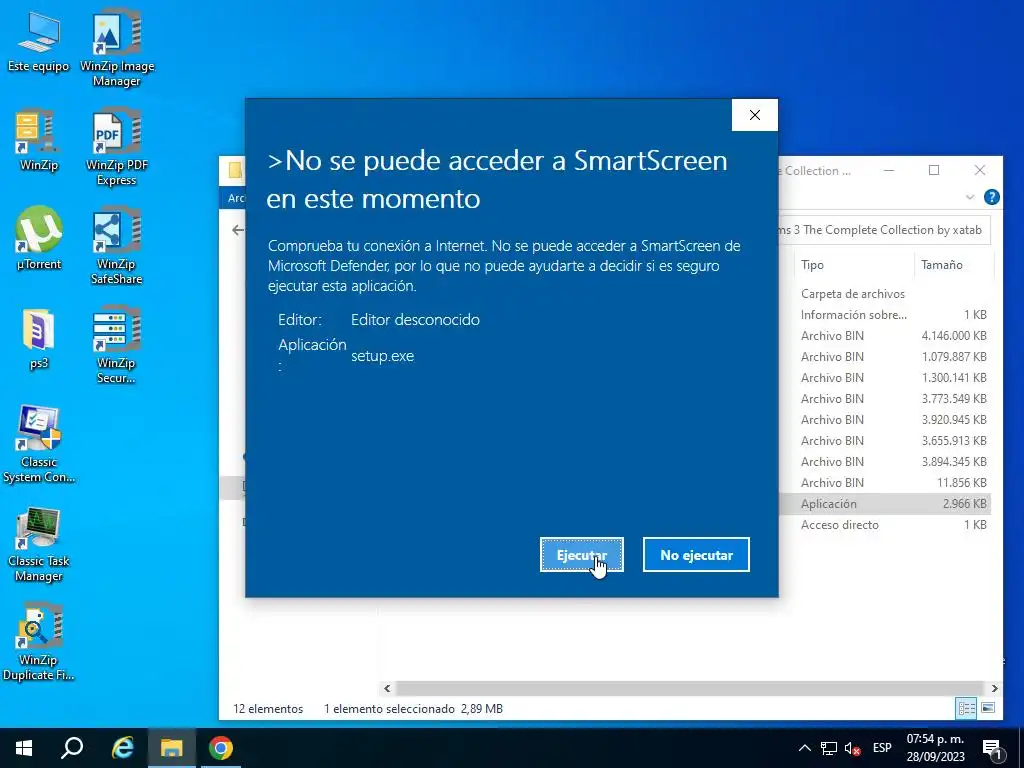Image resolution: width=1024 pixels, height=768 pixels.
Task: Maximize the Explorer window
Action: (x=934, y=170)
